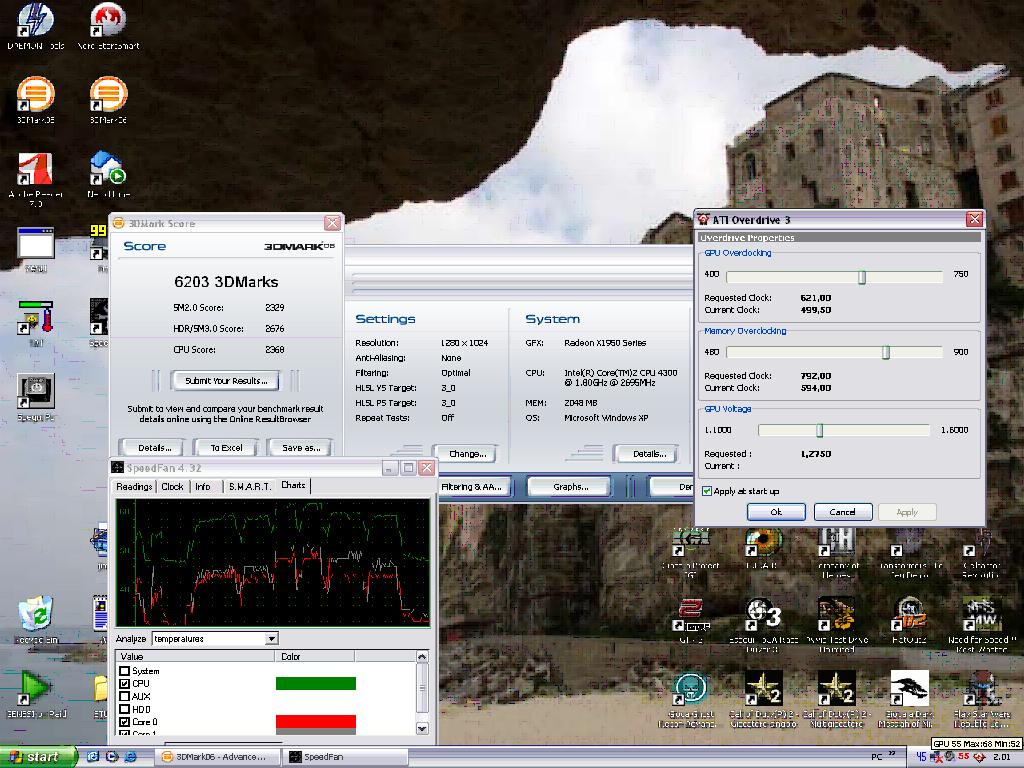Screen dimensions: 1024x768
Task: Uncheck the CPU checkbox in SpeedFan
Action: pos(125,684)
